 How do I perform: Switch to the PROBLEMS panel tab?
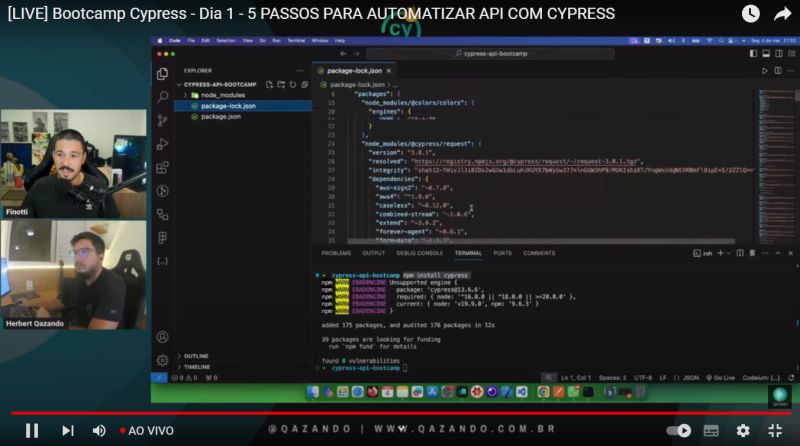pos(336,253)
